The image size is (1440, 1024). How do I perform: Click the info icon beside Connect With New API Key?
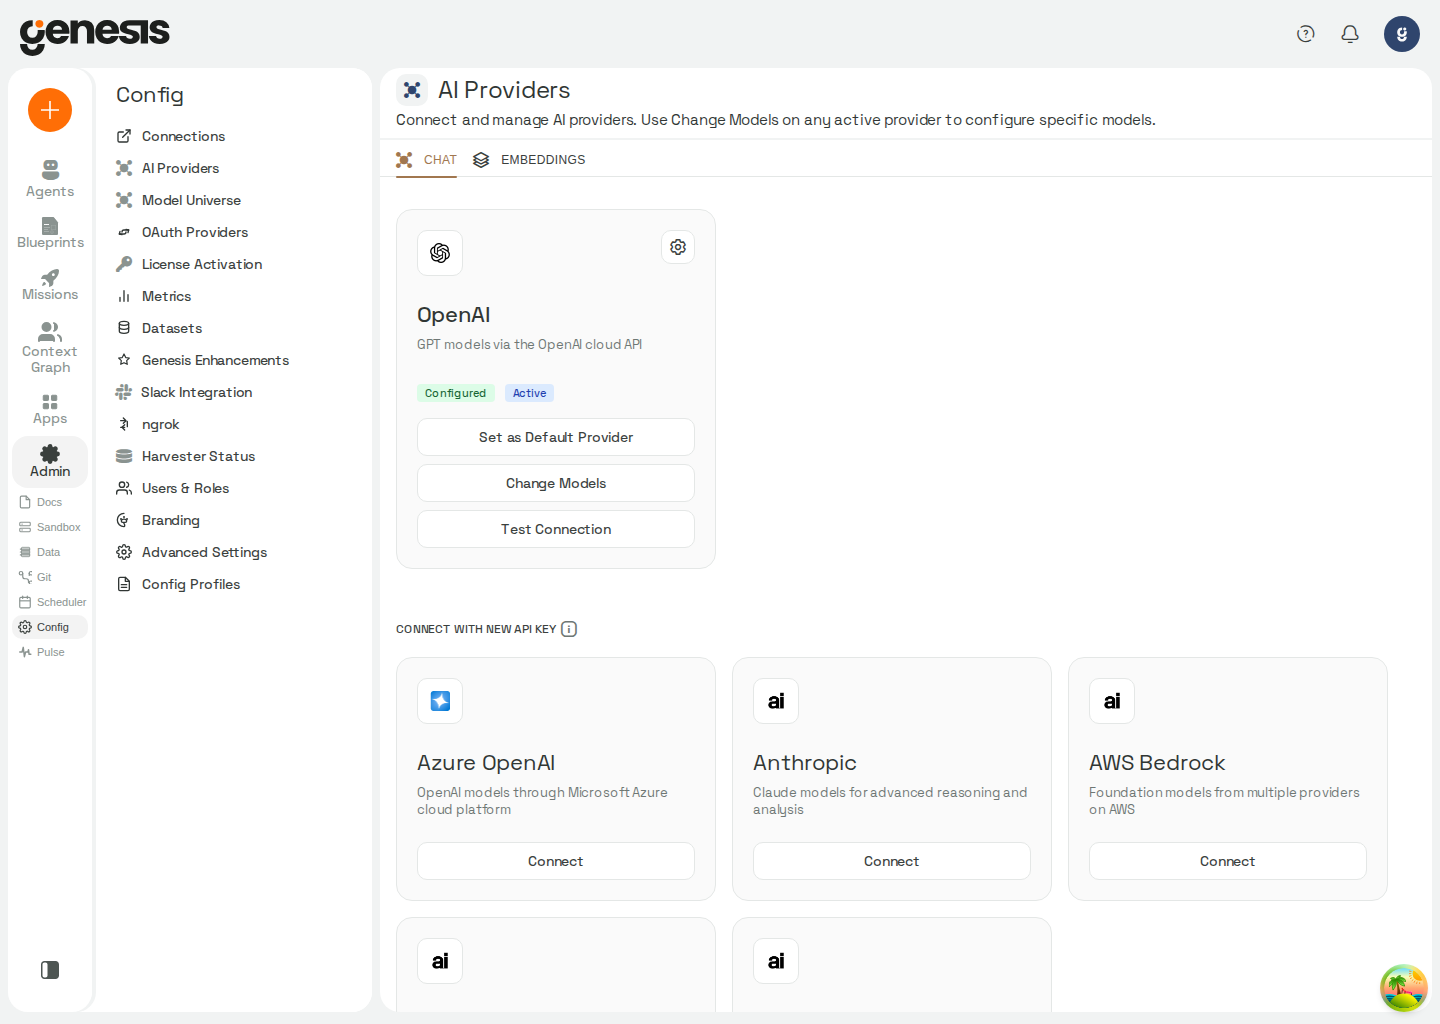point(569,629)
